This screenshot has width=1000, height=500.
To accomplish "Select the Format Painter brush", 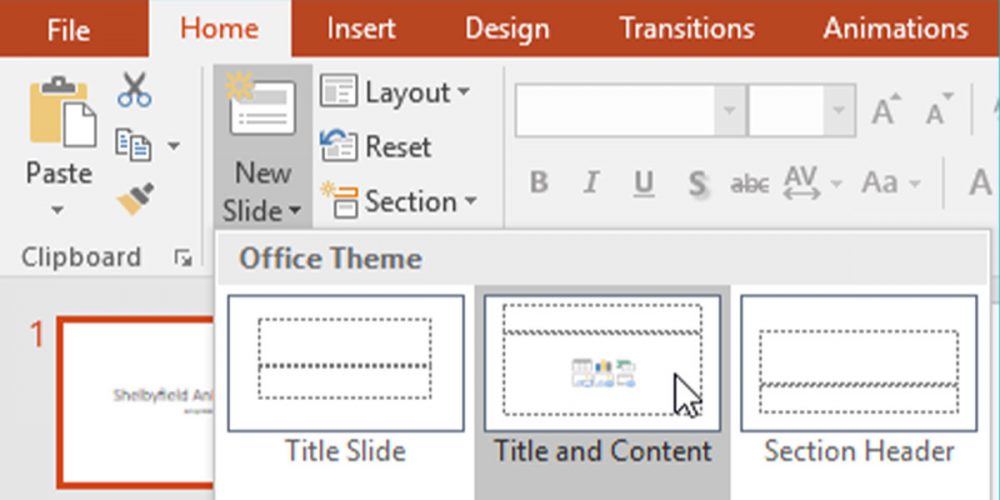I will point(134,201).
